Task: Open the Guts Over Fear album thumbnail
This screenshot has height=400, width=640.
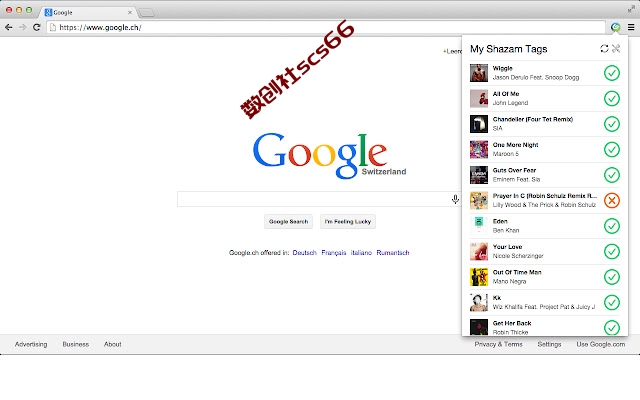Action: click(x=479, y=175)
